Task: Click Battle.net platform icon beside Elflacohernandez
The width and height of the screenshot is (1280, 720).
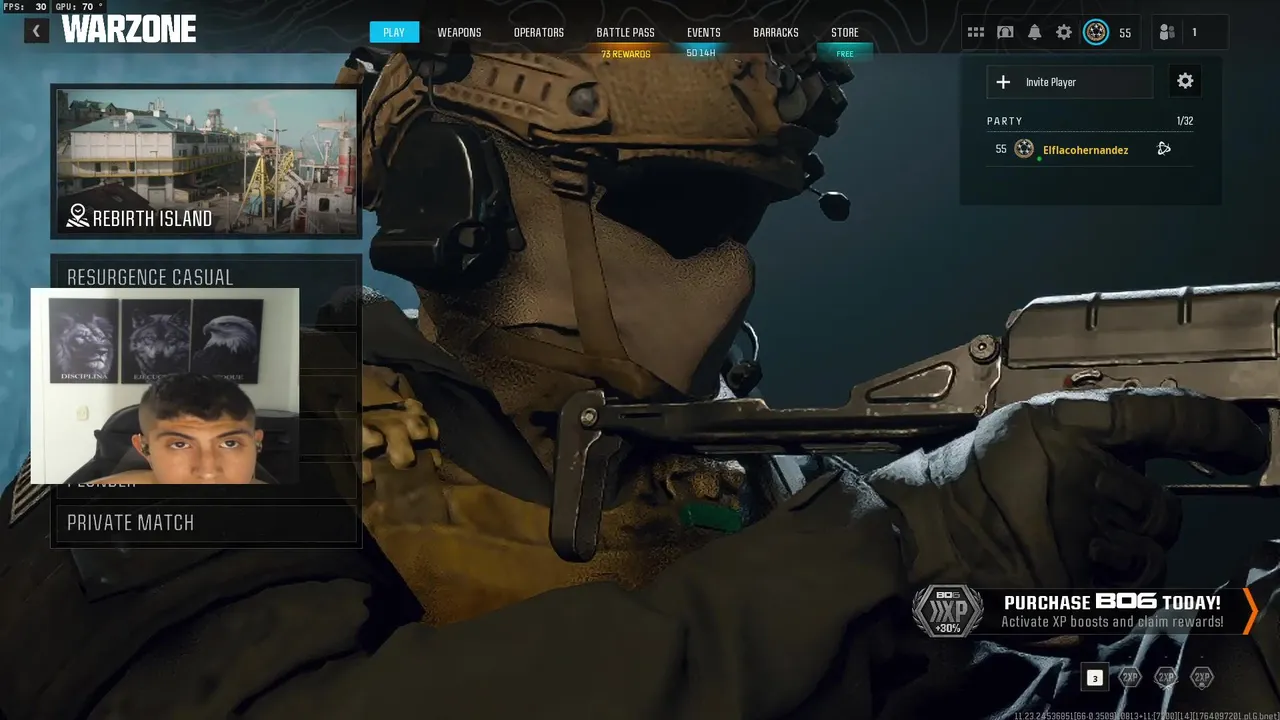Action: (1164, 149)
